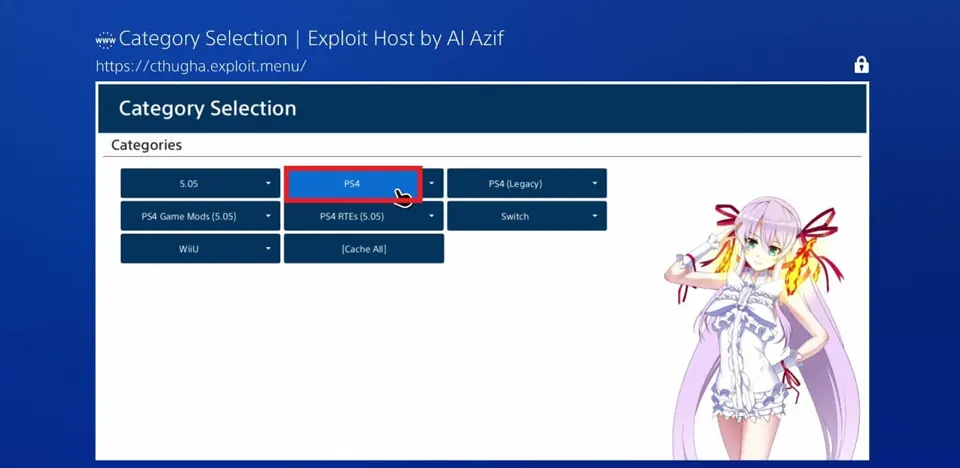Expand PS4 Game Mods (5.05) dropdown arrow
Screen dimensions: 960x468
268,216
